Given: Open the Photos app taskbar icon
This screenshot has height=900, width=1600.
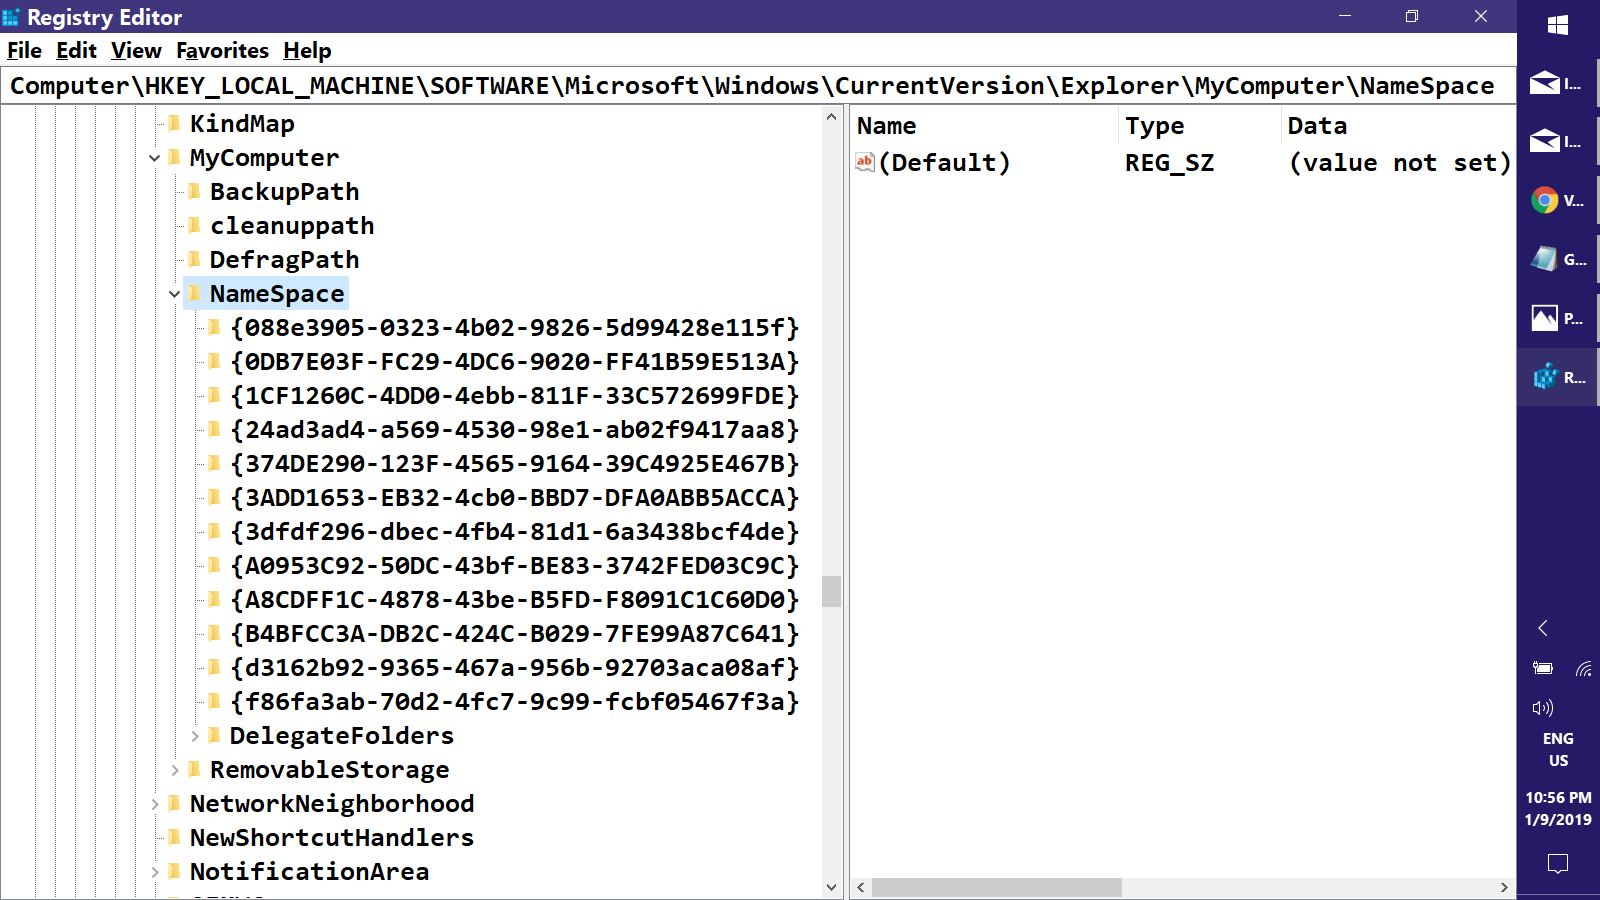Looking at the screenshot, I should 1558,319.
